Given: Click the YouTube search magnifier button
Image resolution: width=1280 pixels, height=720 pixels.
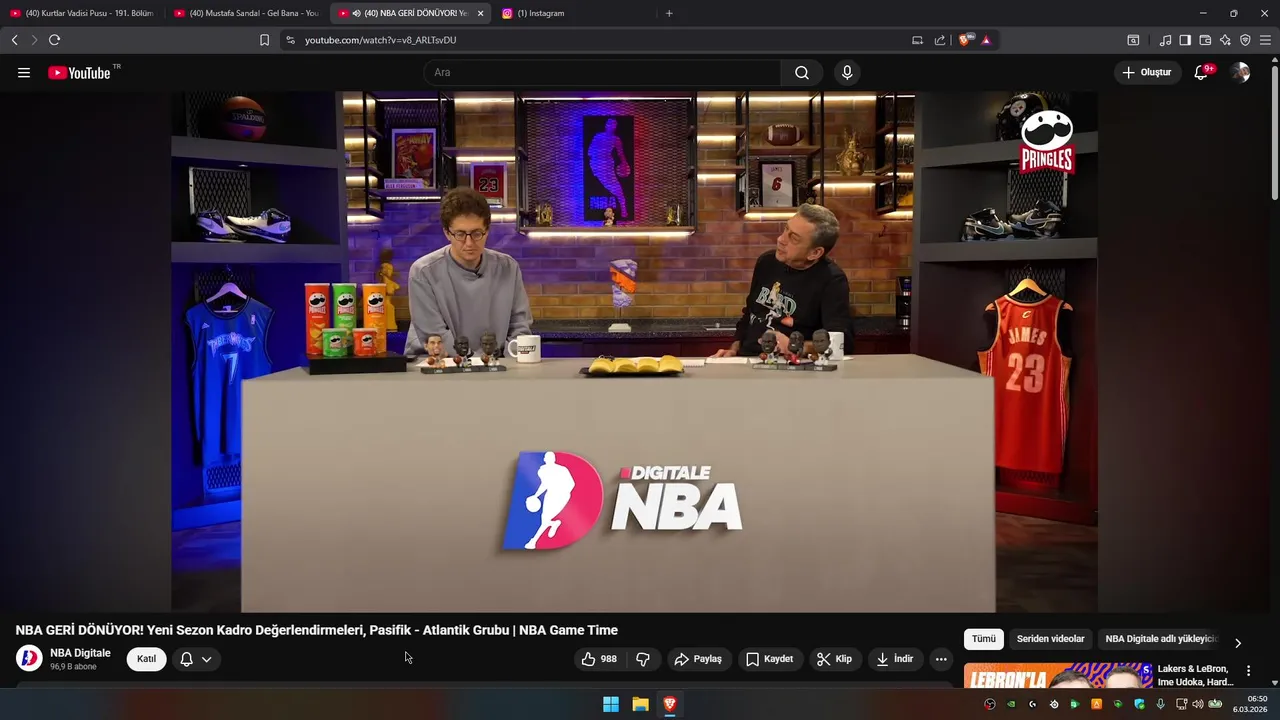Looking at the screenshot, I should pos(802,73).
